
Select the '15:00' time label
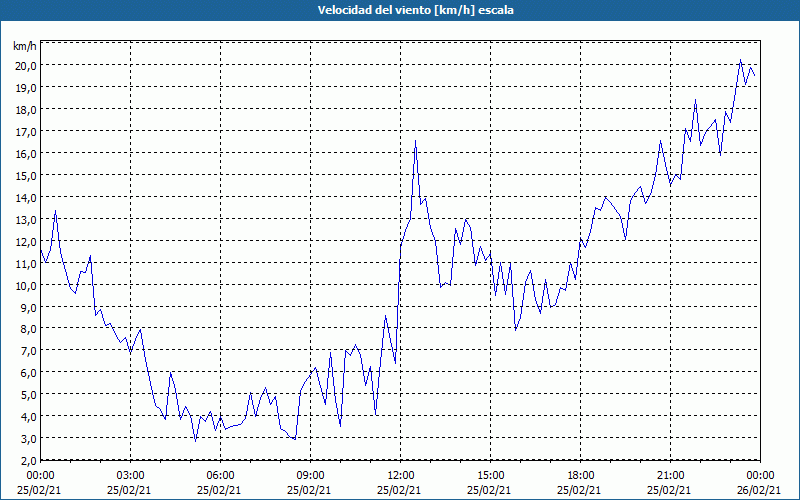click(490, 476)
